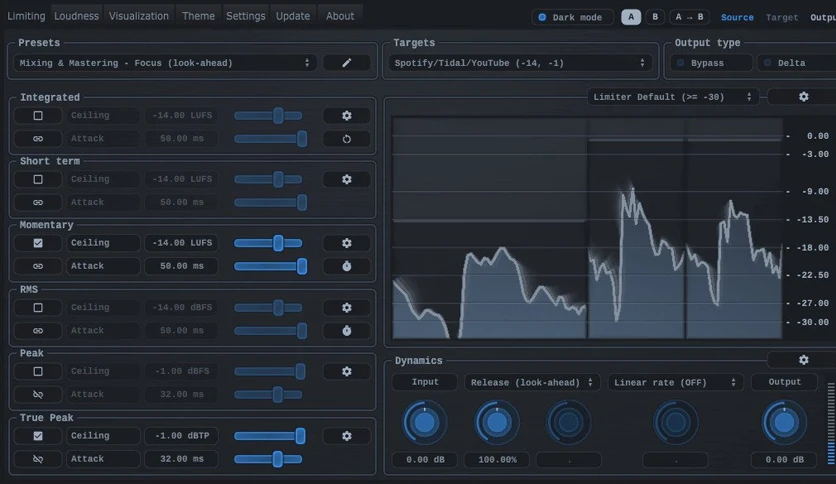Screen dimensions: 836x484
Task: Open the Limiter Default dropdown
Action: pyautogui.click(x=673, y=97)
